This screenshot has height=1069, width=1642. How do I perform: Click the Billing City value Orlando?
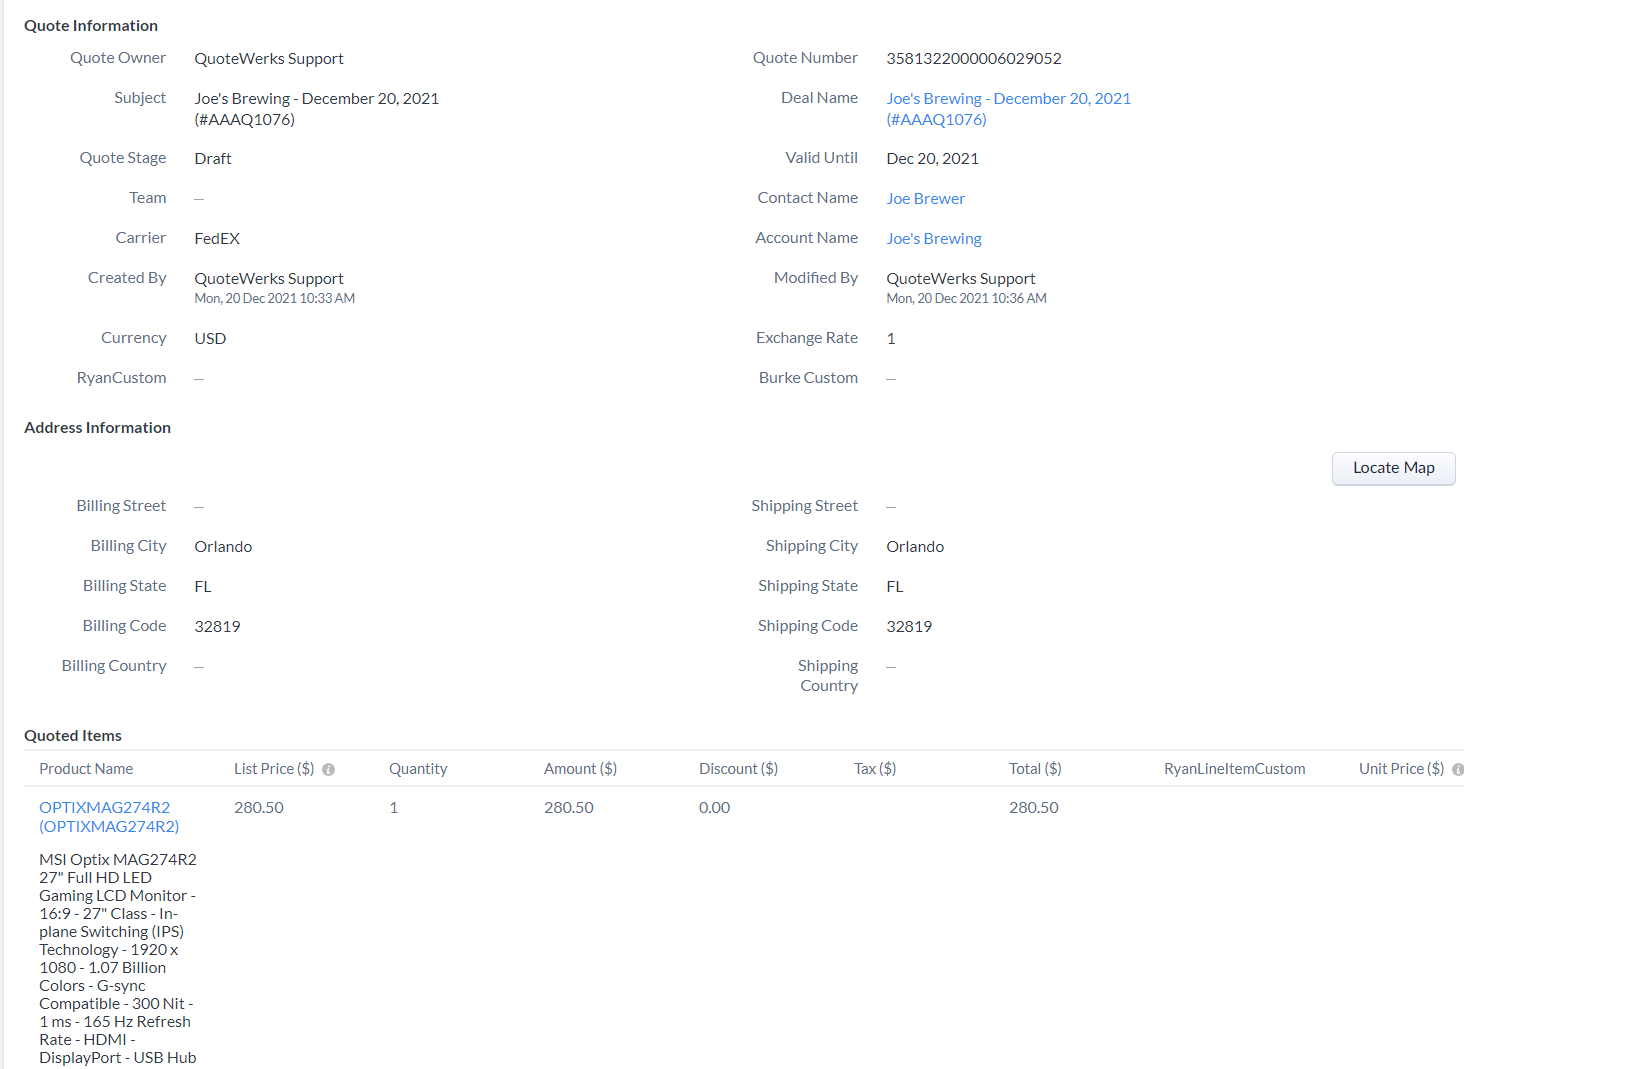point(223,547)
